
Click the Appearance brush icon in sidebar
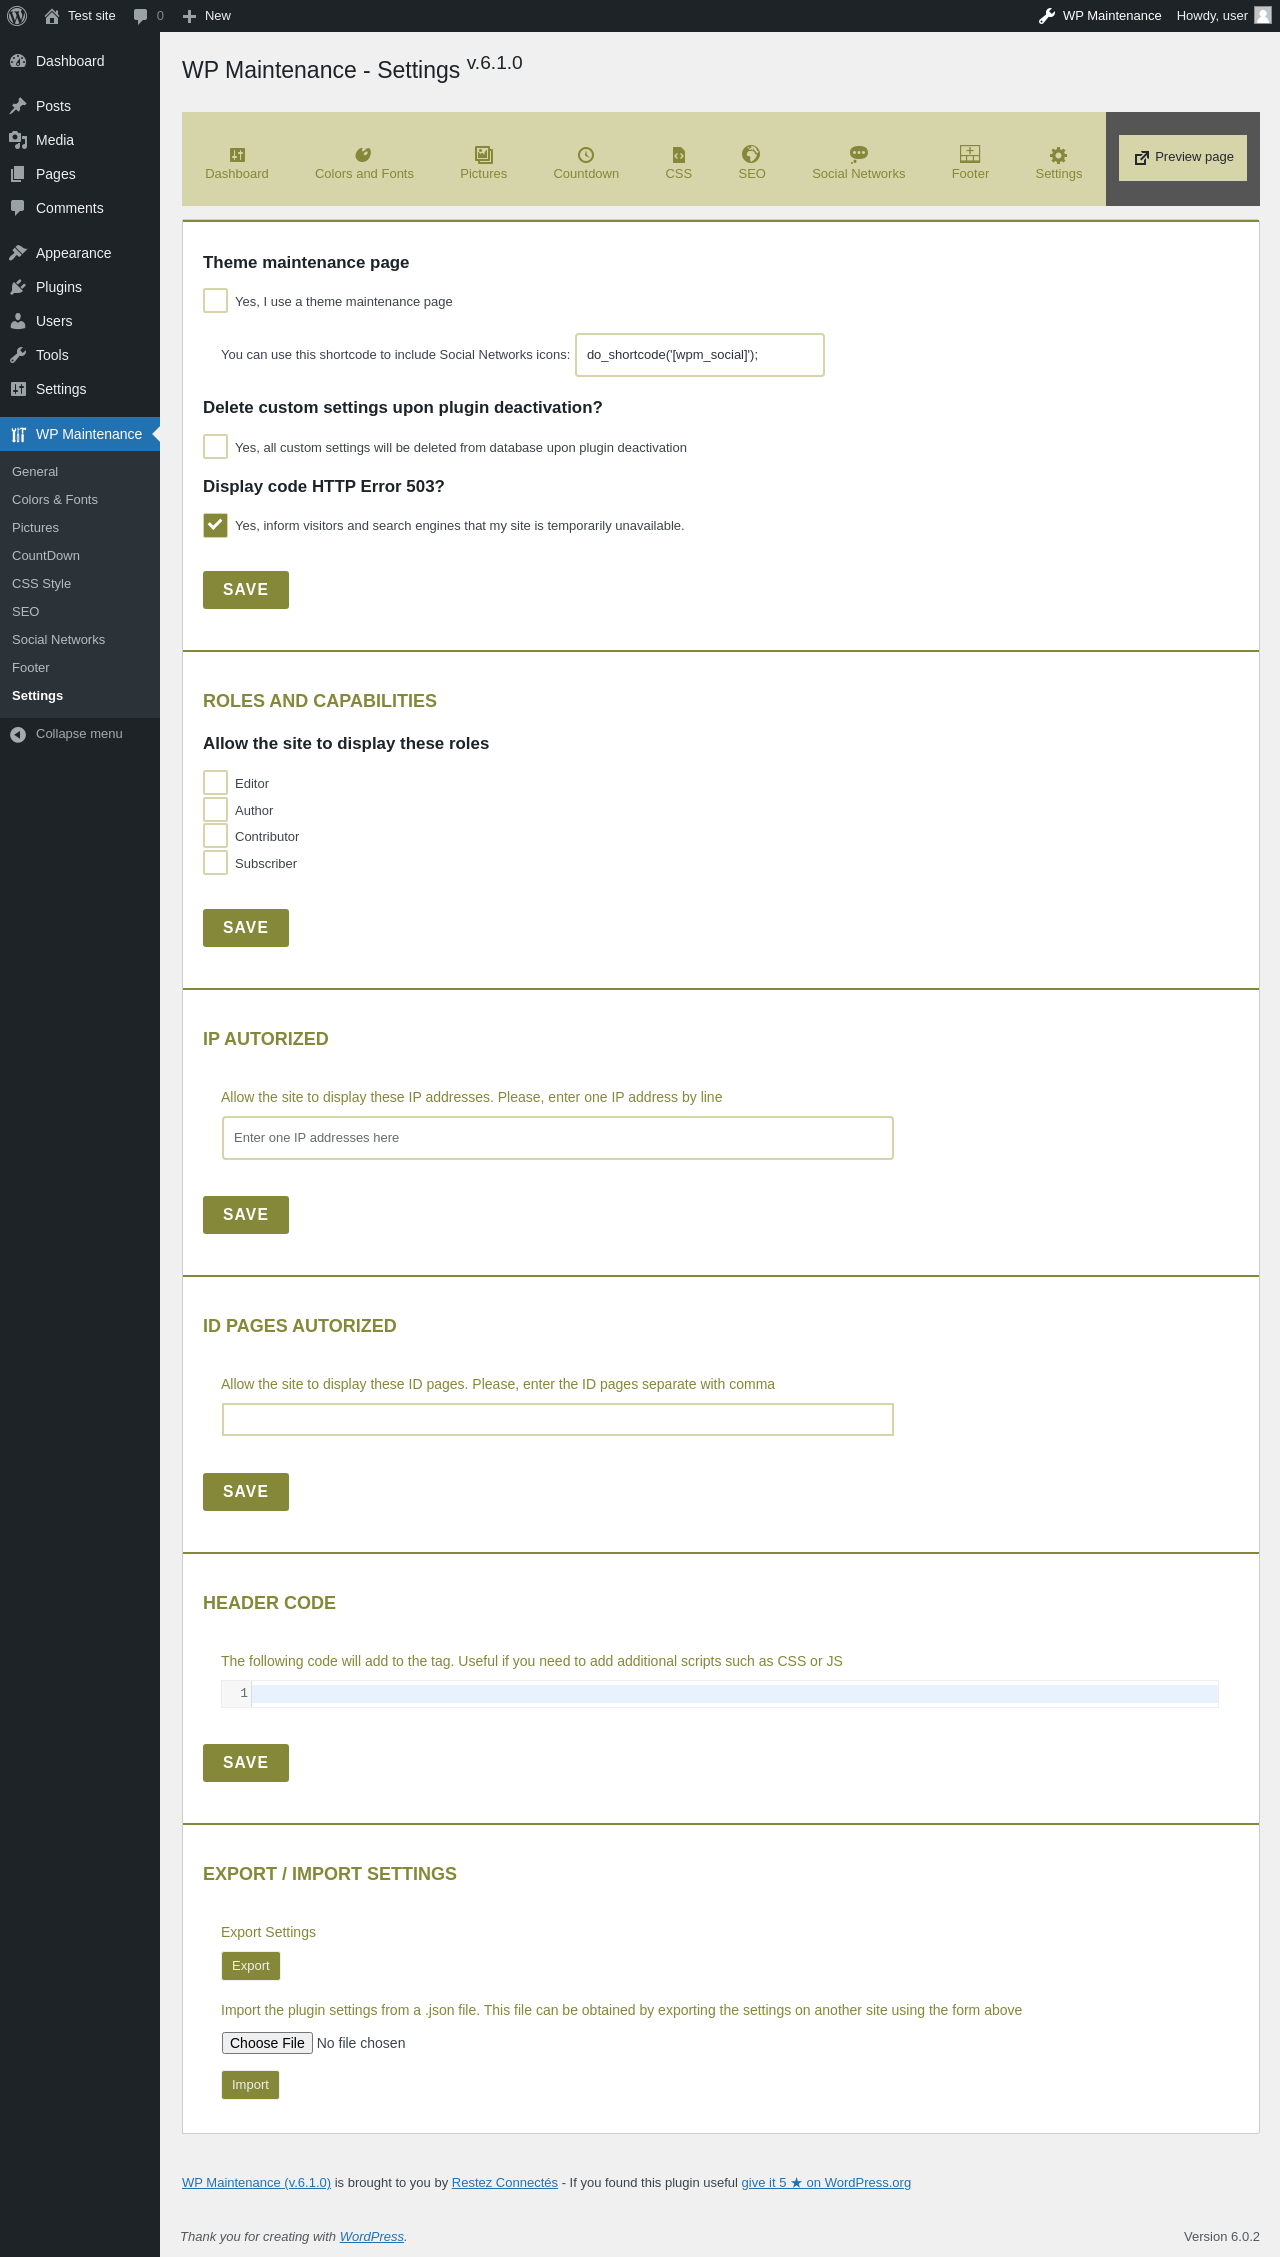[x=18, y=253]
